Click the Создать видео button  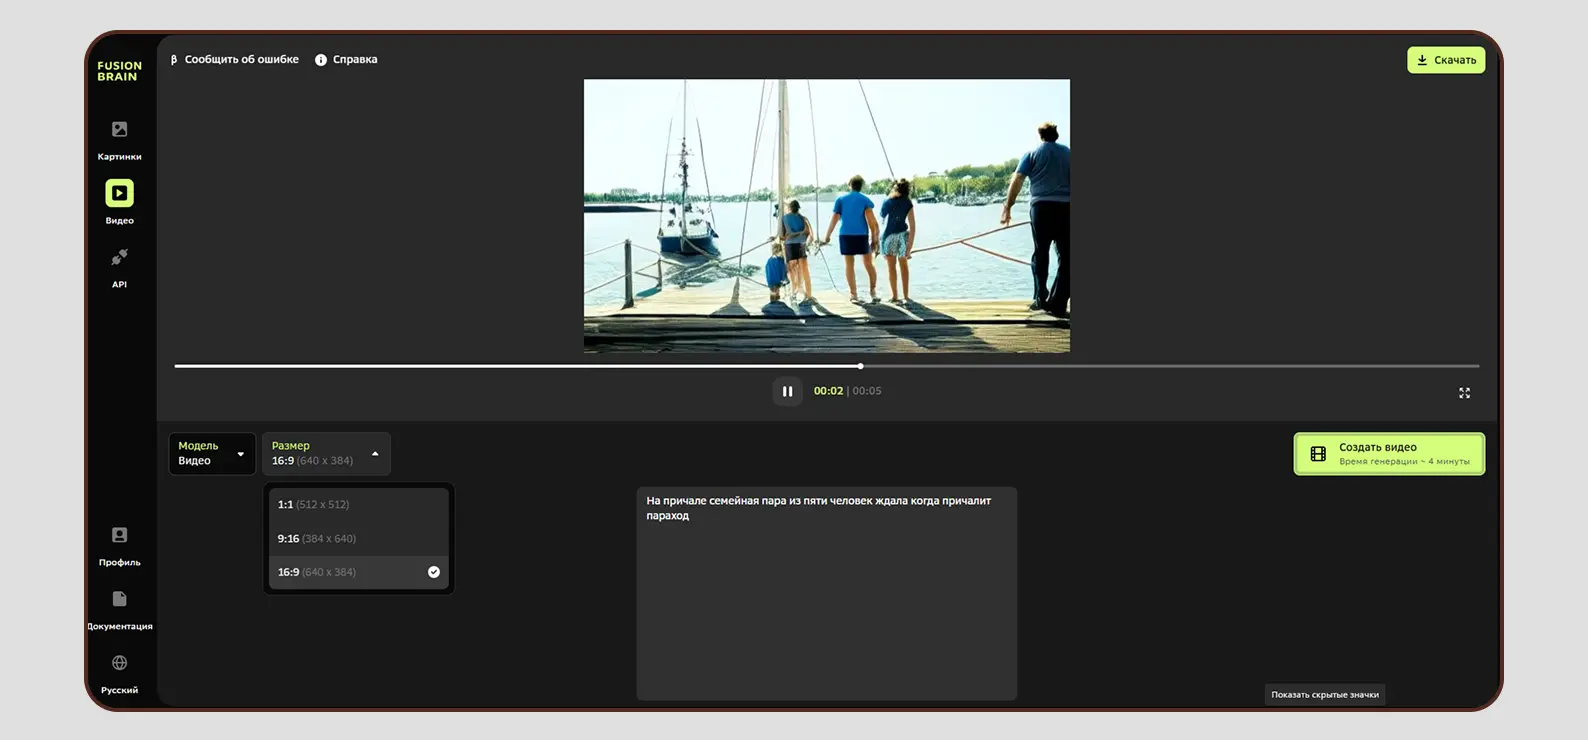[x=1389, y=454]
